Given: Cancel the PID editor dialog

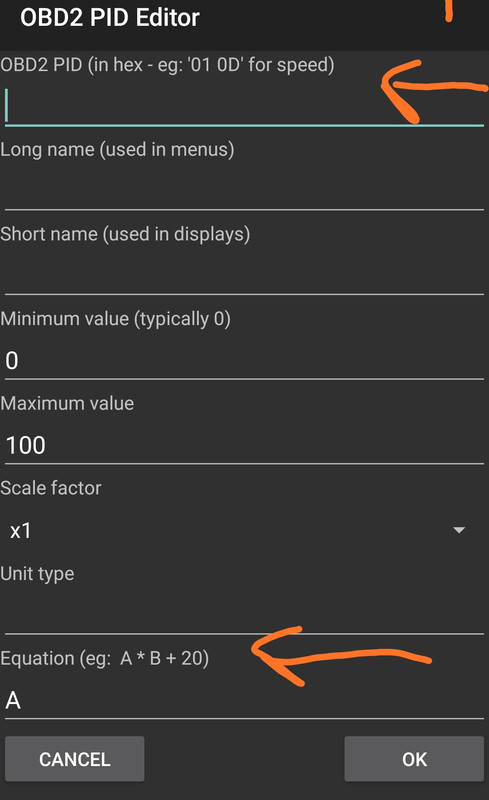Looking at the screenshot, I should tap(75, 759).
